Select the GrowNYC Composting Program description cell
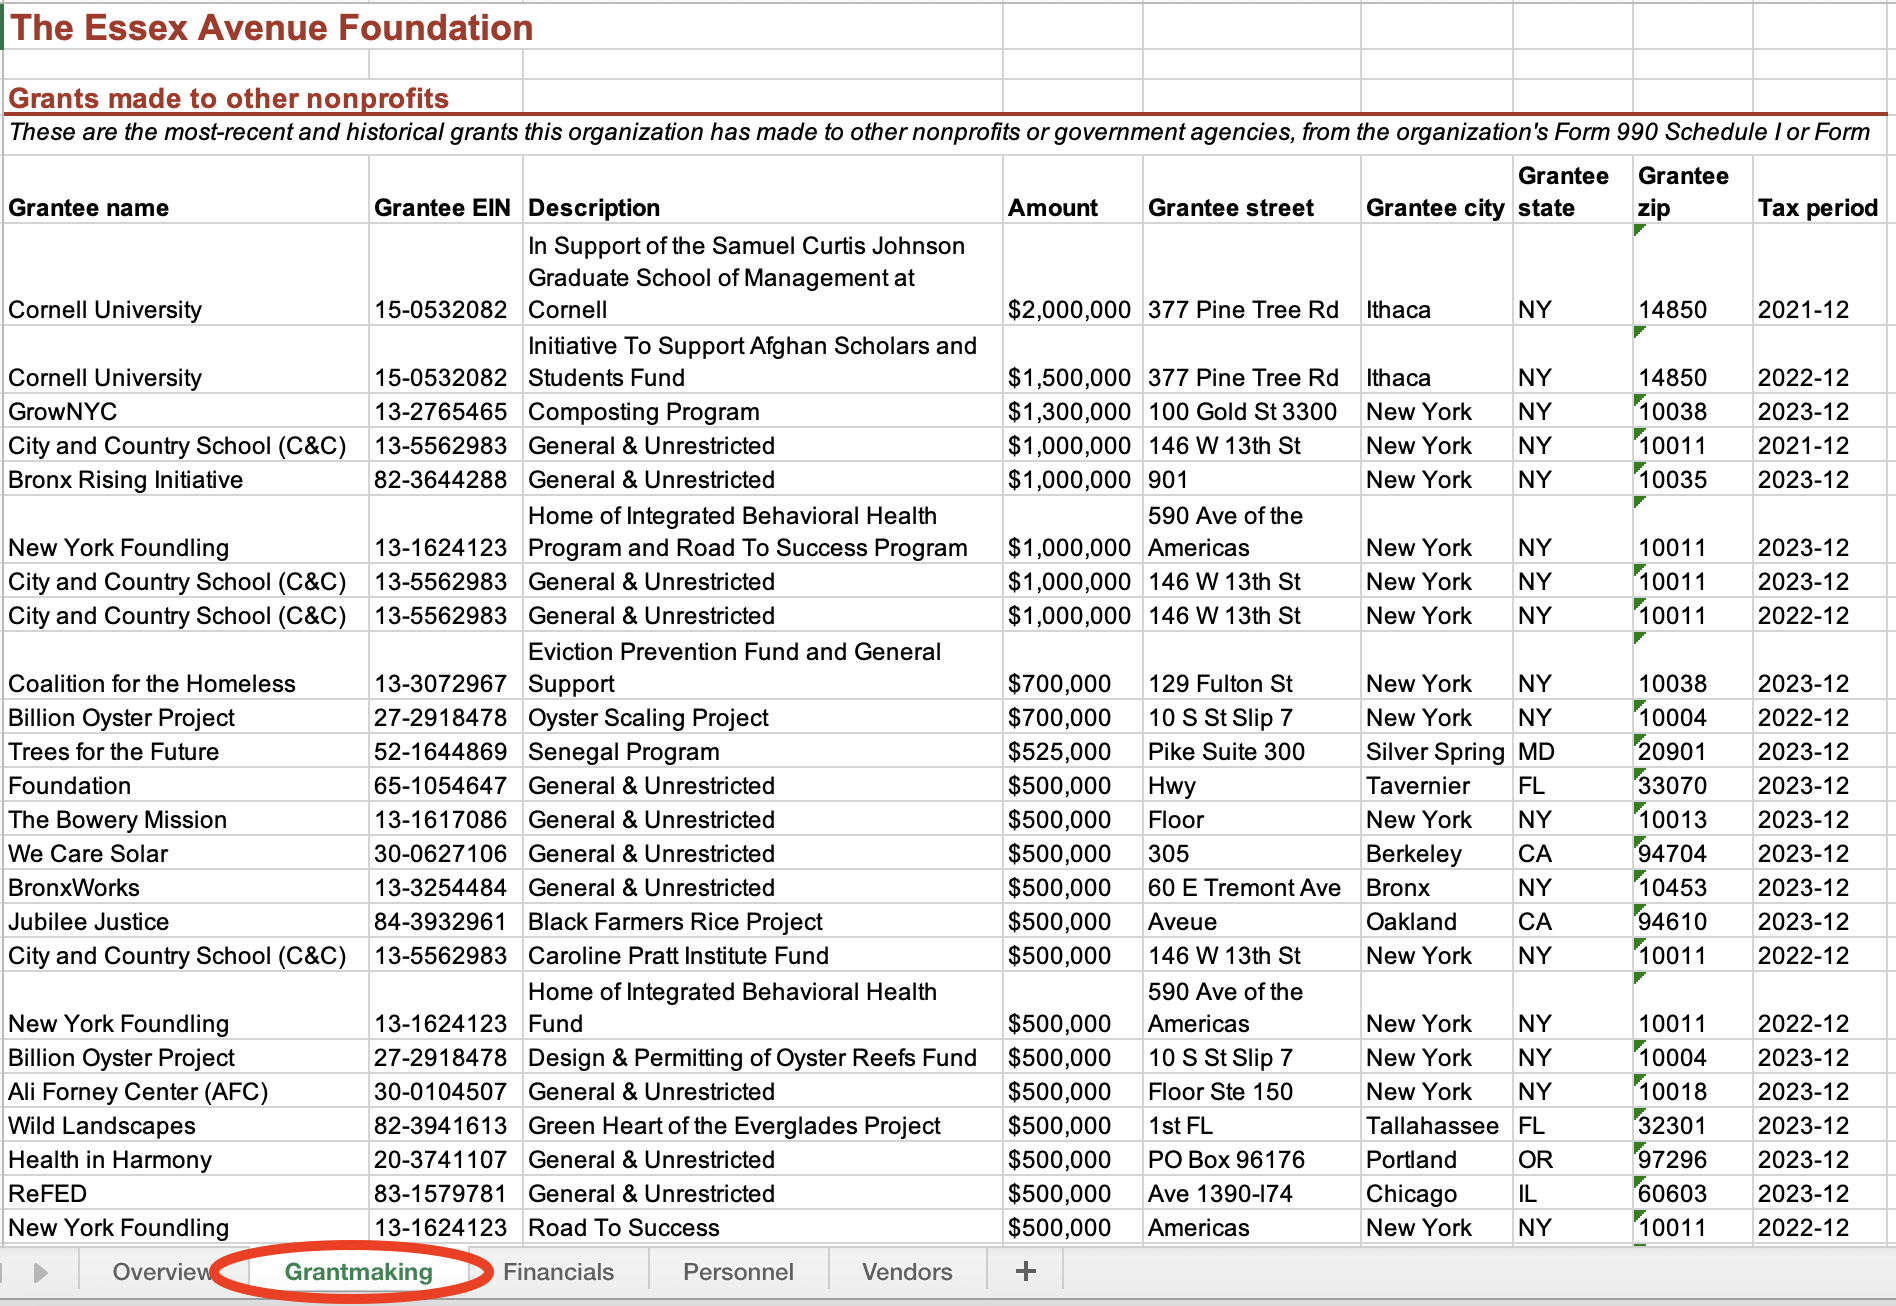The width and height of the screenshot is (1896, 1306). [x=643, y=411]
